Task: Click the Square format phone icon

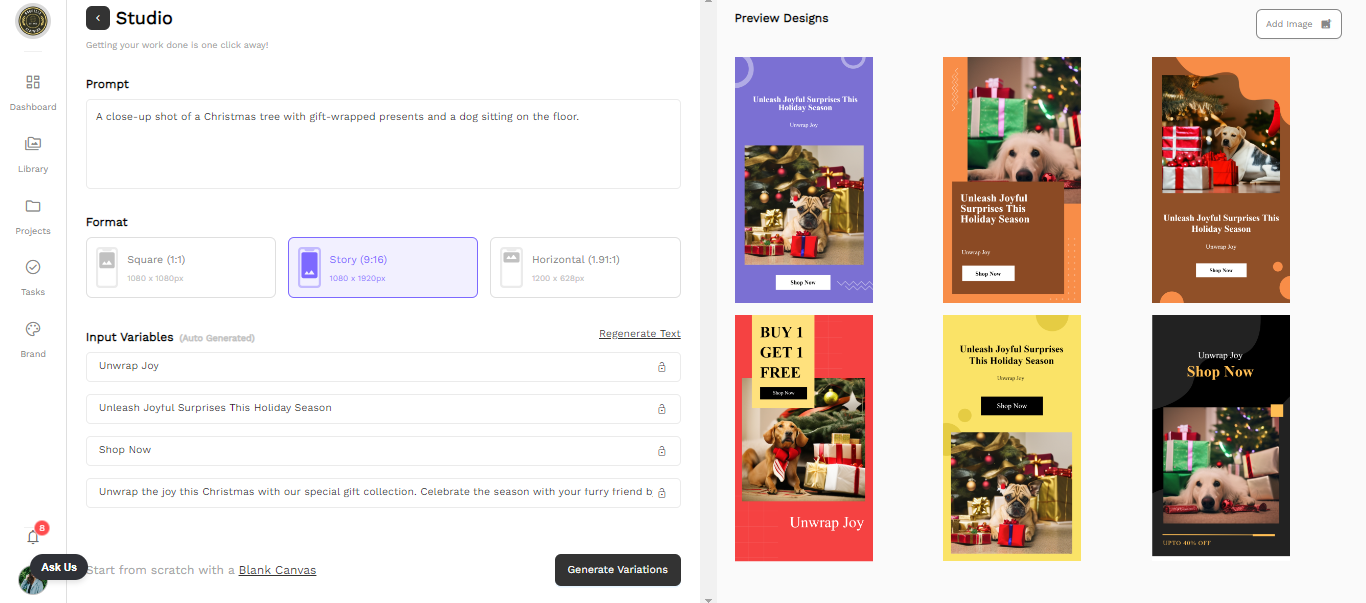Action: 107,267
